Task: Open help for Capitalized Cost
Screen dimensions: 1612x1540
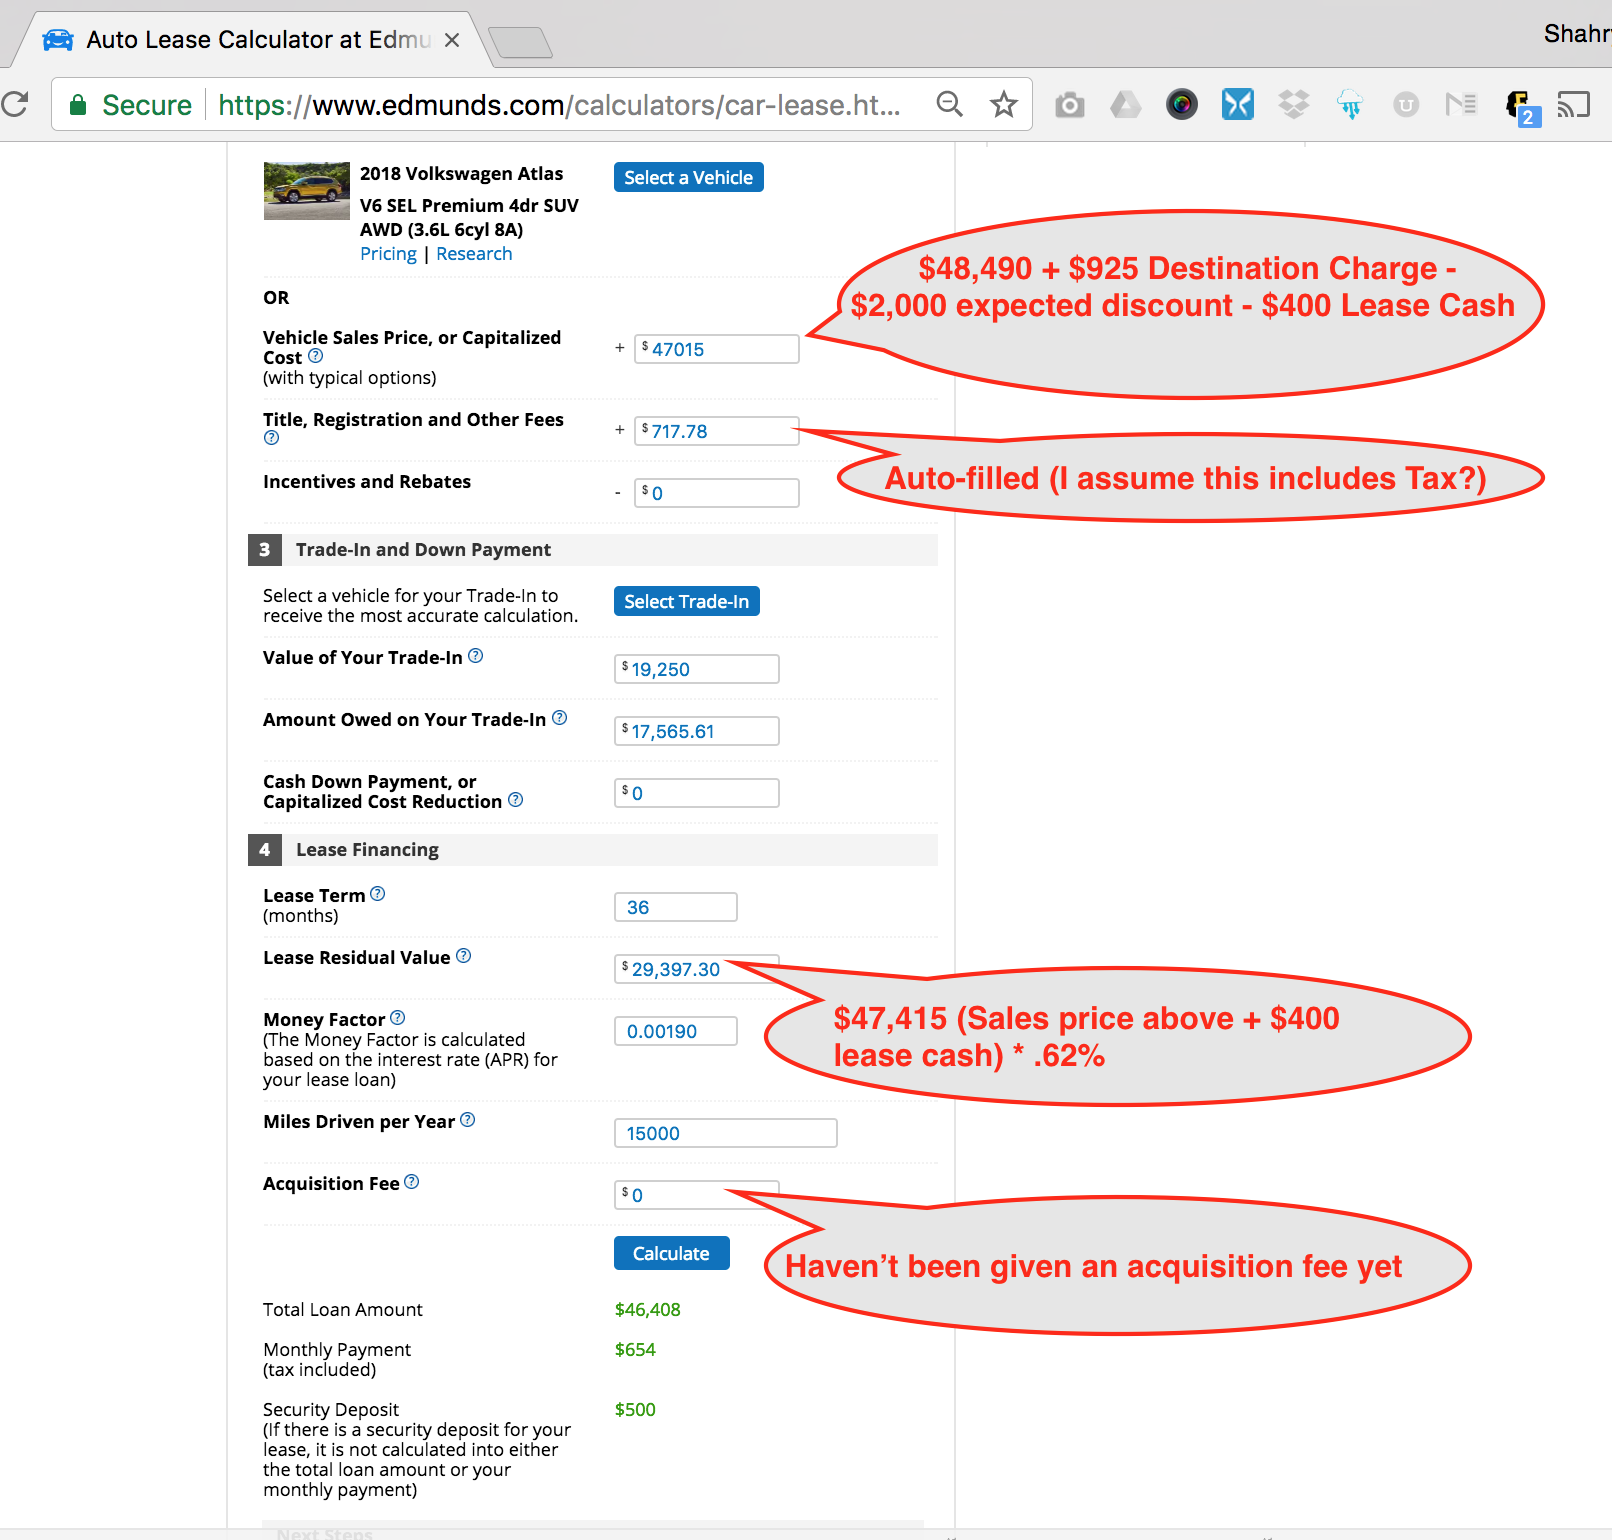Action: 316,356
